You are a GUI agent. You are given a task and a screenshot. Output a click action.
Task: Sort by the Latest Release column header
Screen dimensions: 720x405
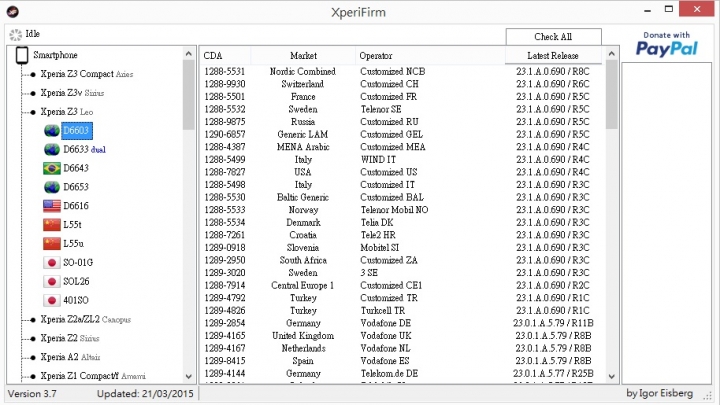pos(553,56)
